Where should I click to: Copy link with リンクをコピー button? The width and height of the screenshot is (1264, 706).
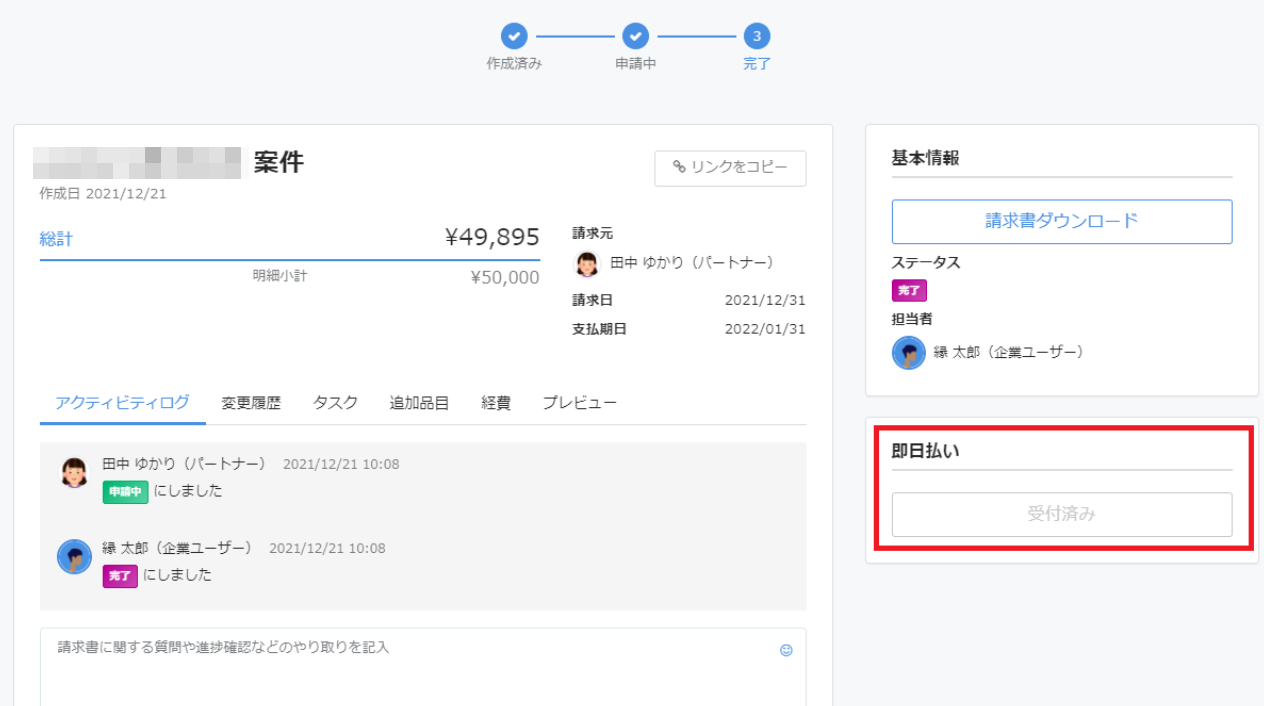click(x=730, y=168)
